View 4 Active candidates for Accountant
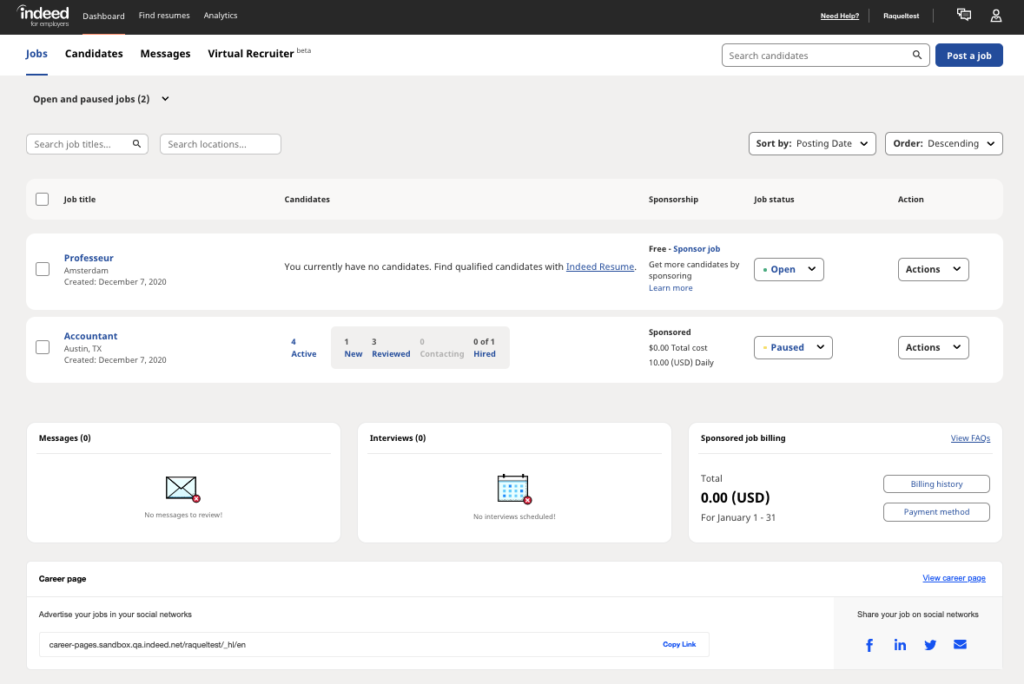Screen dimensions: 1024x684 [303, 348]
